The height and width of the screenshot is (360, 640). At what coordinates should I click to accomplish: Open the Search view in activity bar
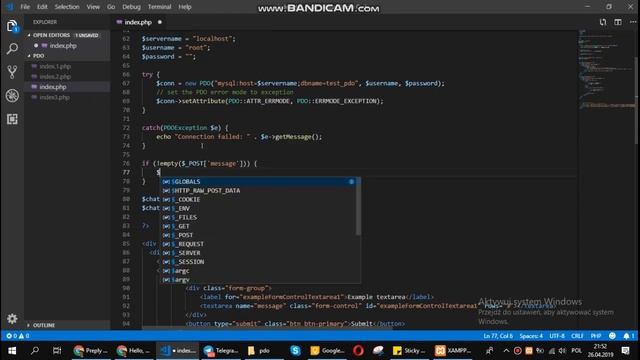[12, 49]
